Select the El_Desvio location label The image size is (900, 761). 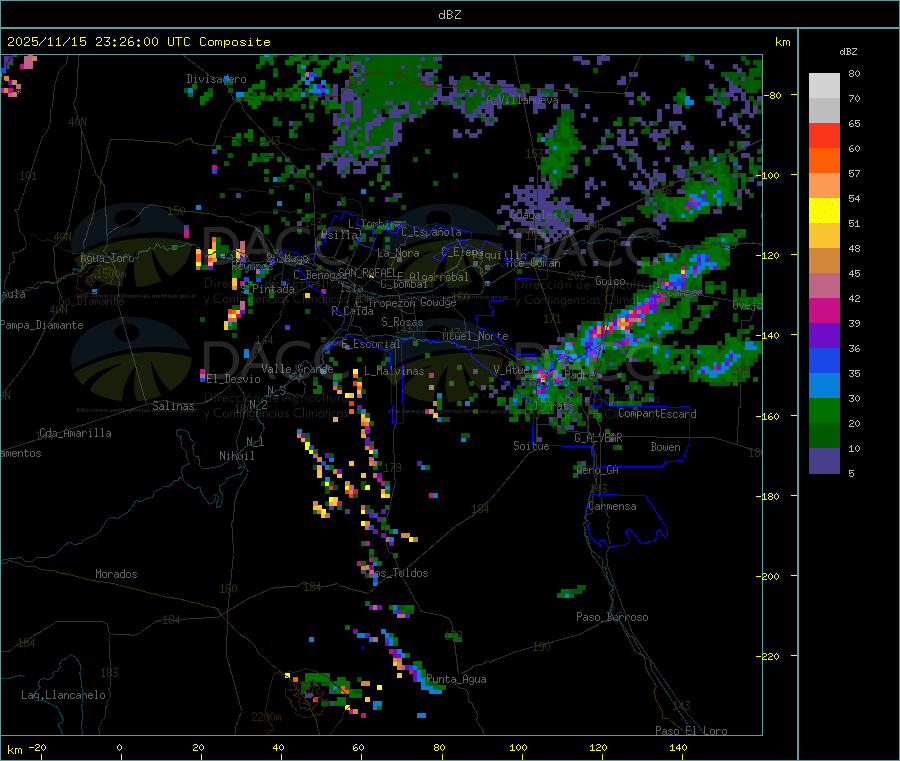[x=233, y=379]
